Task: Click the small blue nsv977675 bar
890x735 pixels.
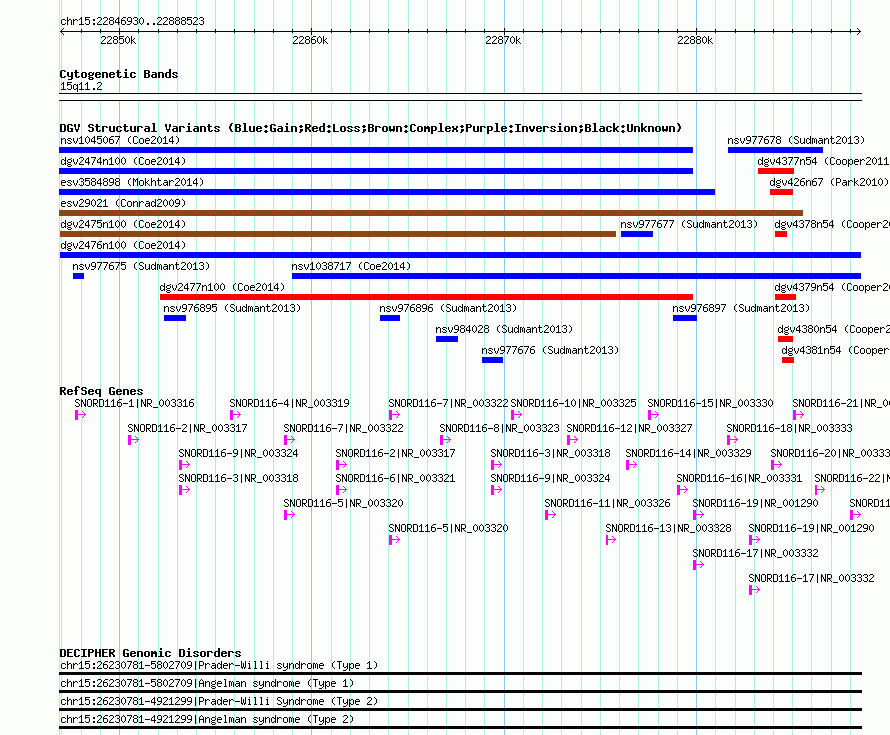Action: (78, 276)
